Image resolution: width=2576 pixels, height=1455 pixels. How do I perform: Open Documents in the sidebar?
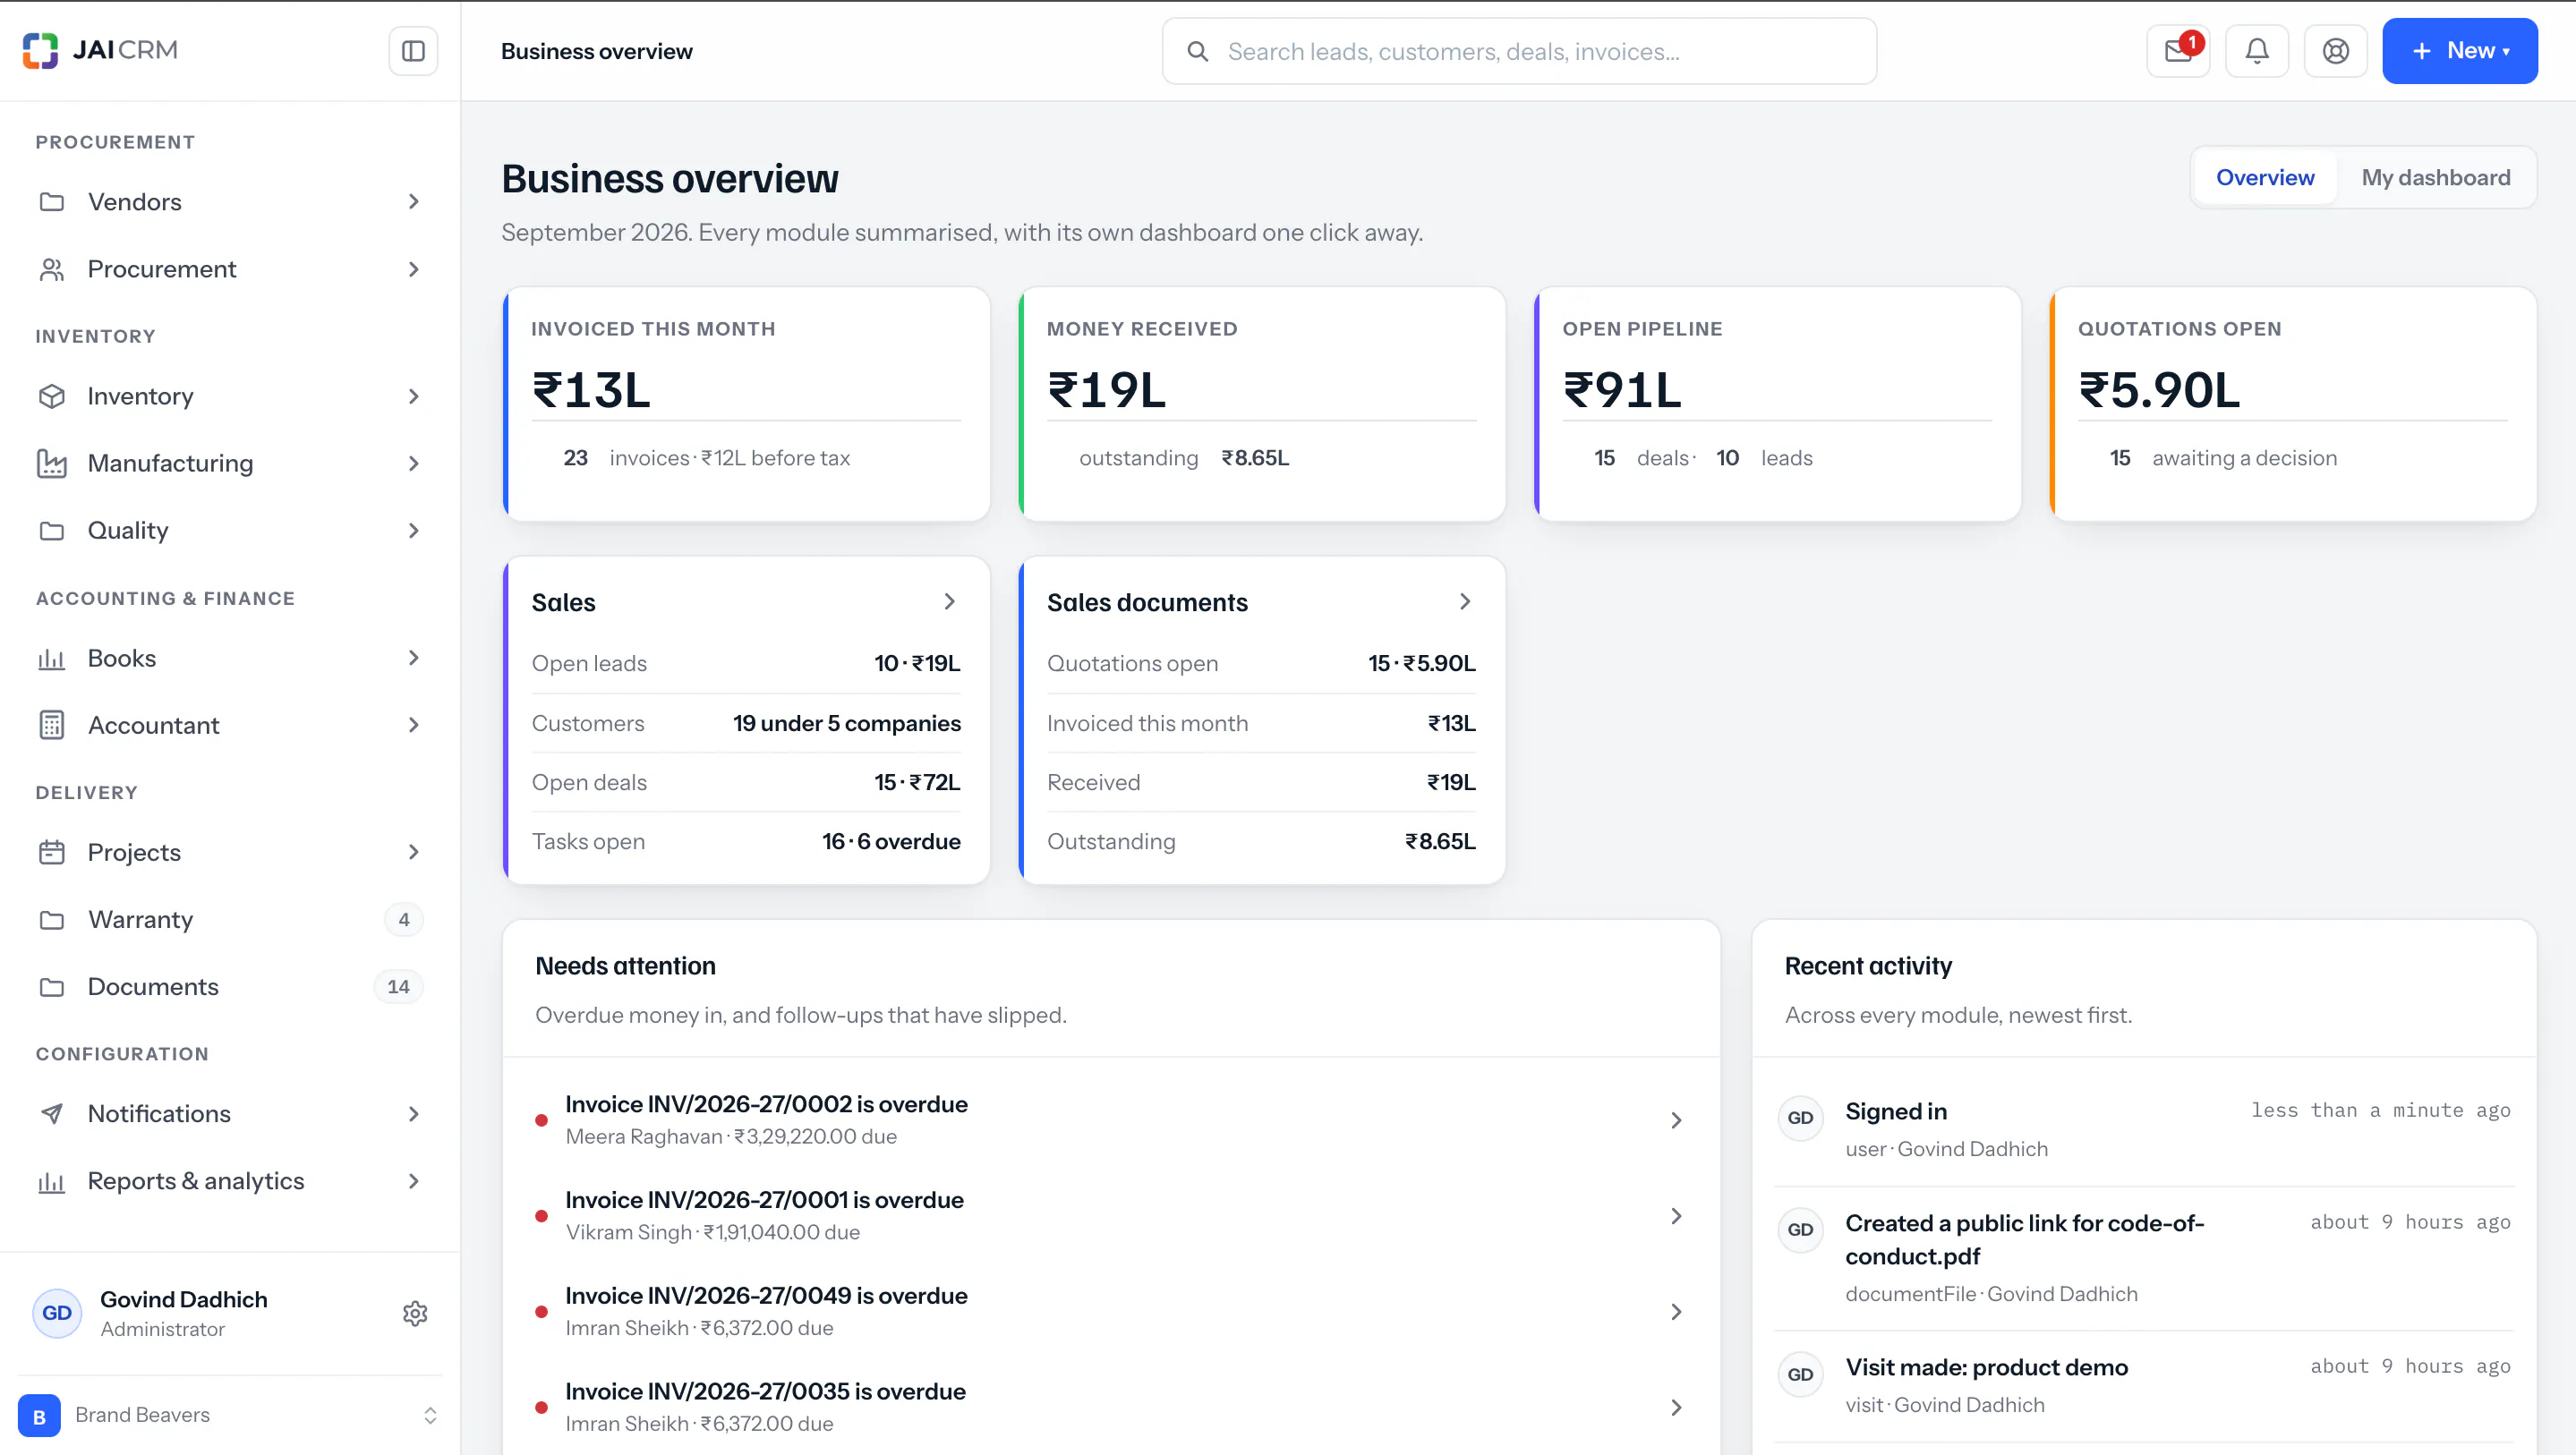(230, 986)
